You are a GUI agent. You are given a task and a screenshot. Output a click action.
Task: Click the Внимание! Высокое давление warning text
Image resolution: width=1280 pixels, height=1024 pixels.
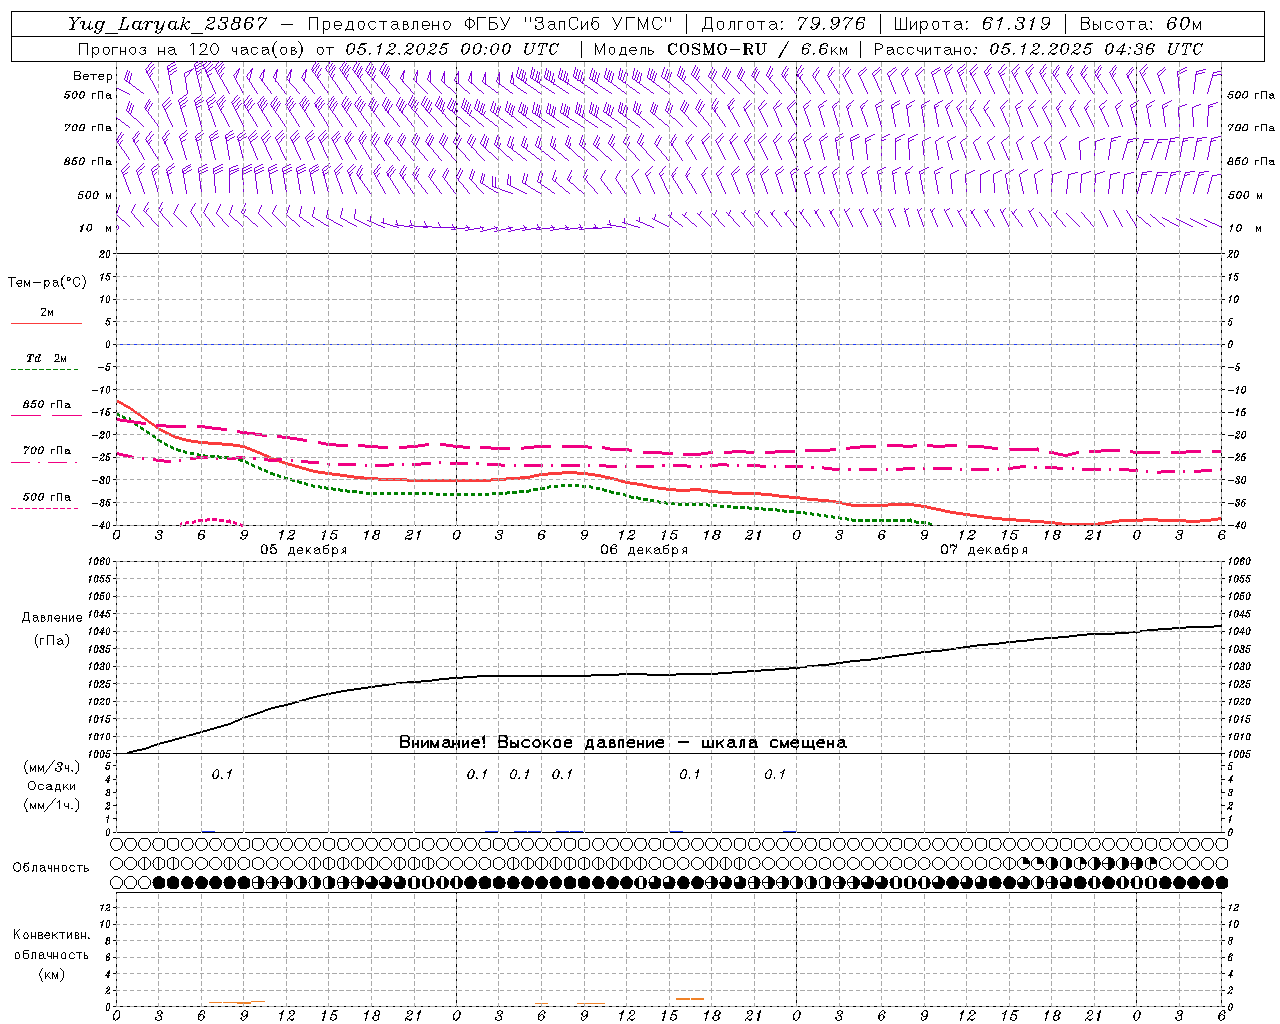pos(622,742)
